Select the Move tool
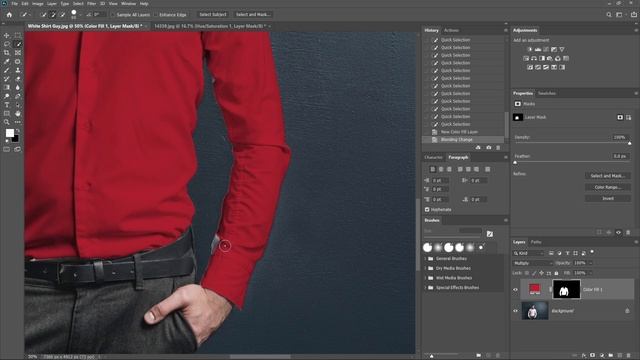This screenshot has width=640, height=360. [7, 36]
